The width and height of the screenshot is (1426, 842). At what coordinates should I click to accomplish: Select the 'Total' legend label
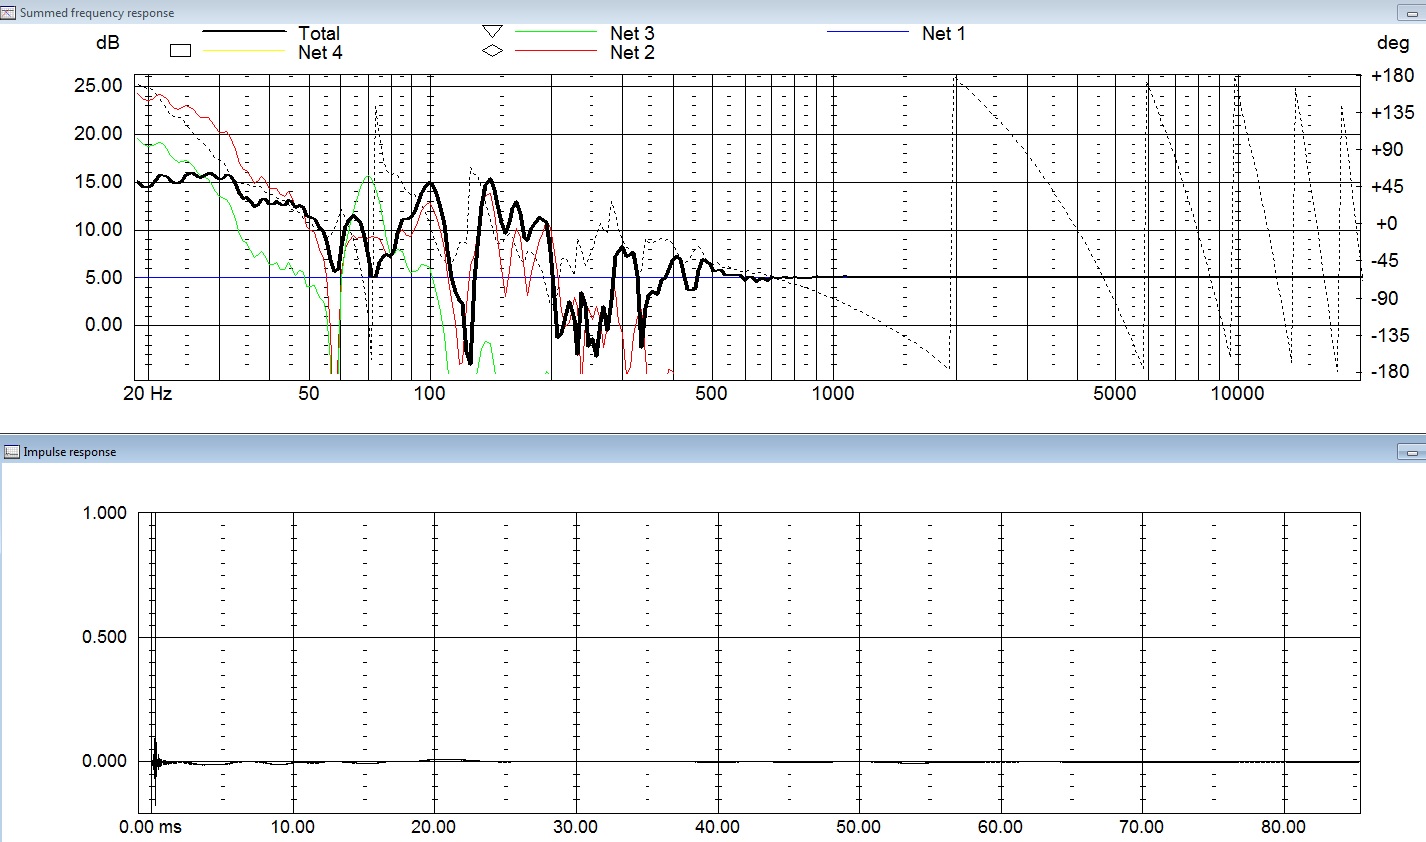tap(319, 33)
